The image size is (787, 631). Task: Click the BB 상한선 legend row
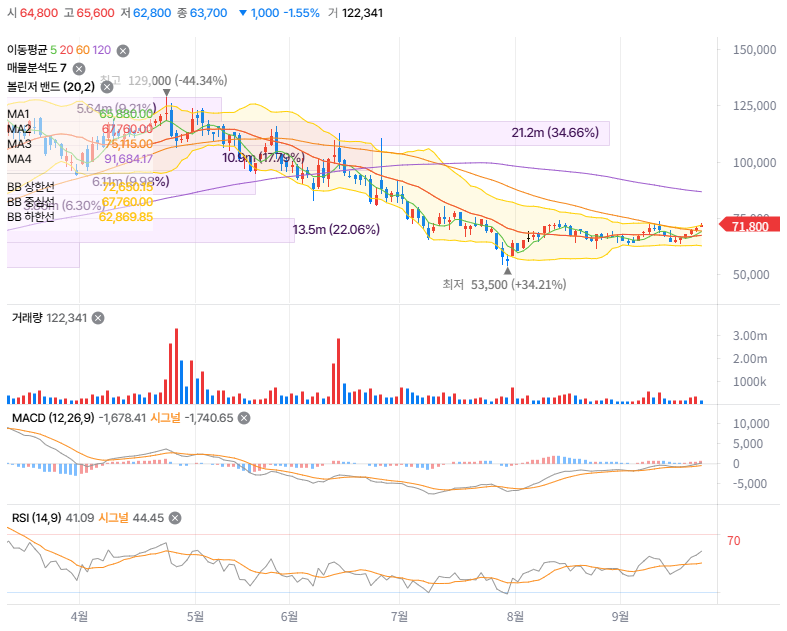click(x=80, y=187)
